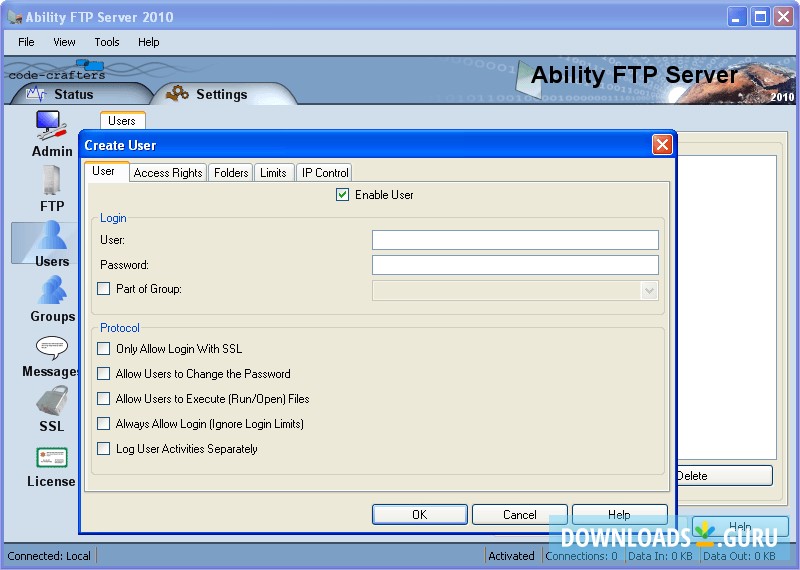800x570 pixels.
Task: Open the File menu
Action: tap(26, 42)
